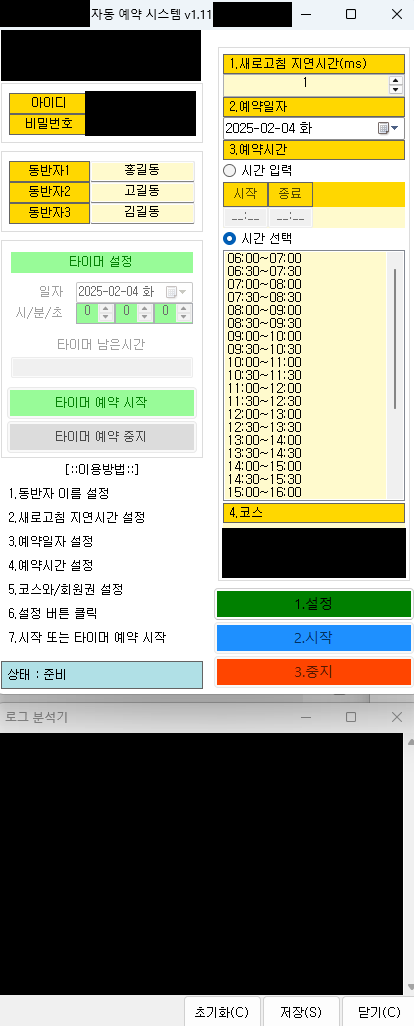Click the blue 2.시작 button

[x=314, y=638]
